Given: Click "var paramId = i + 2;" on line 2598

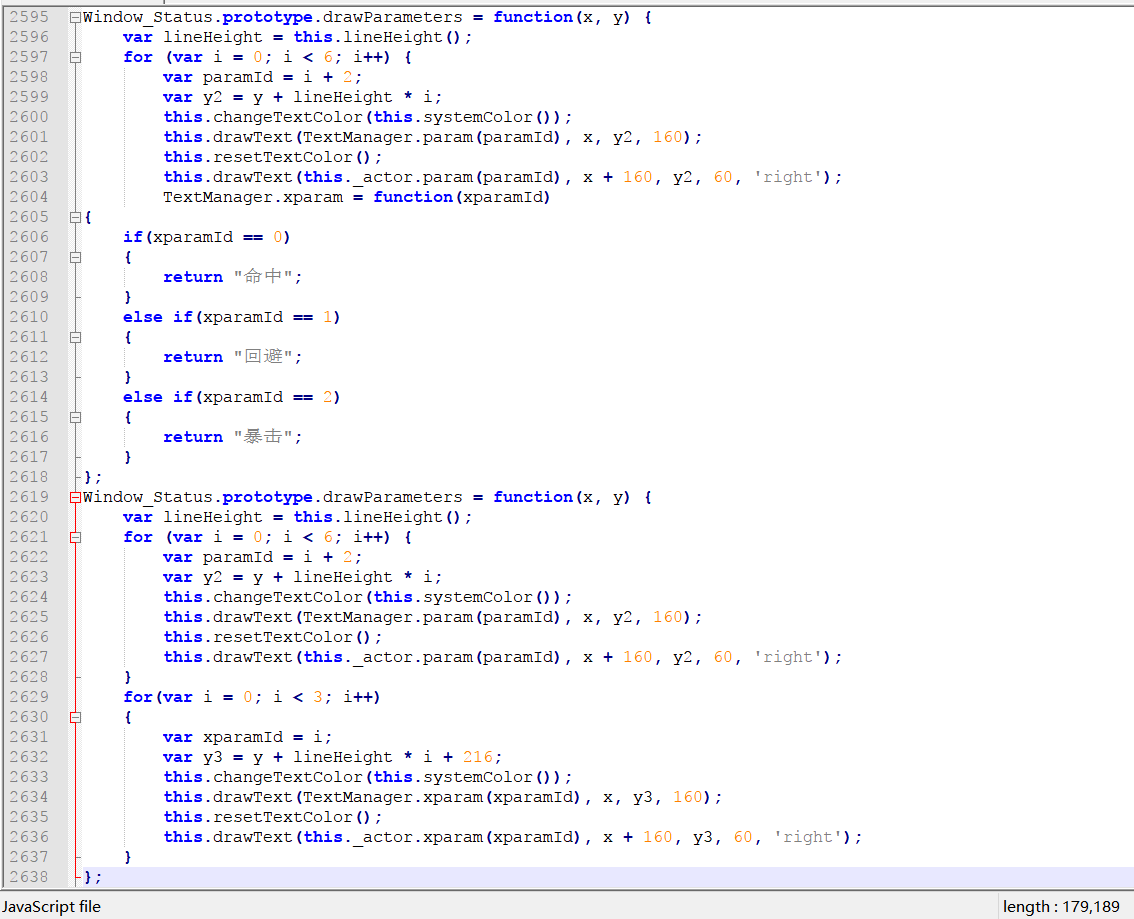Looking at the screenshot, I should pyautogui.click(x=263, y=77).
